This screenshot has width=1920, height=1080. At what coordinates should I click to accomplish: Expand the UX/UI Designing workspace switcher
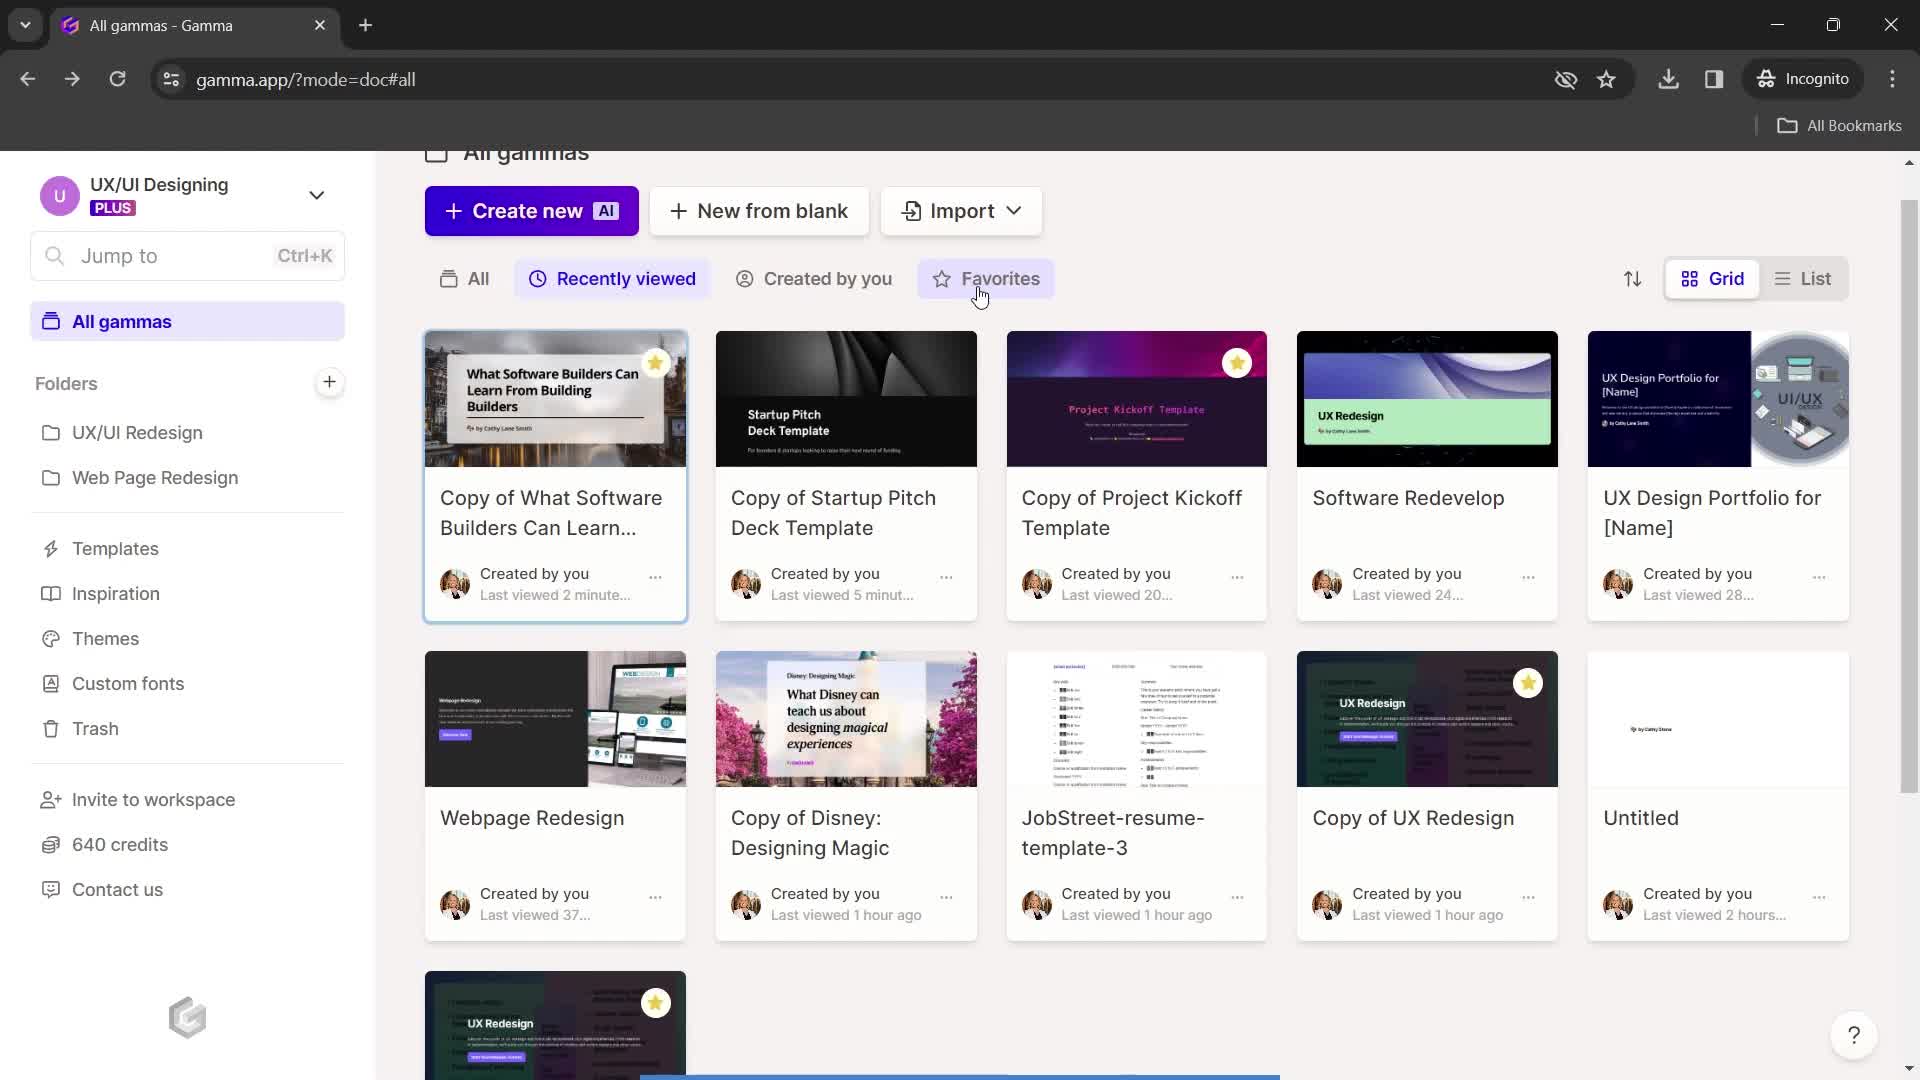coord(316,195)
